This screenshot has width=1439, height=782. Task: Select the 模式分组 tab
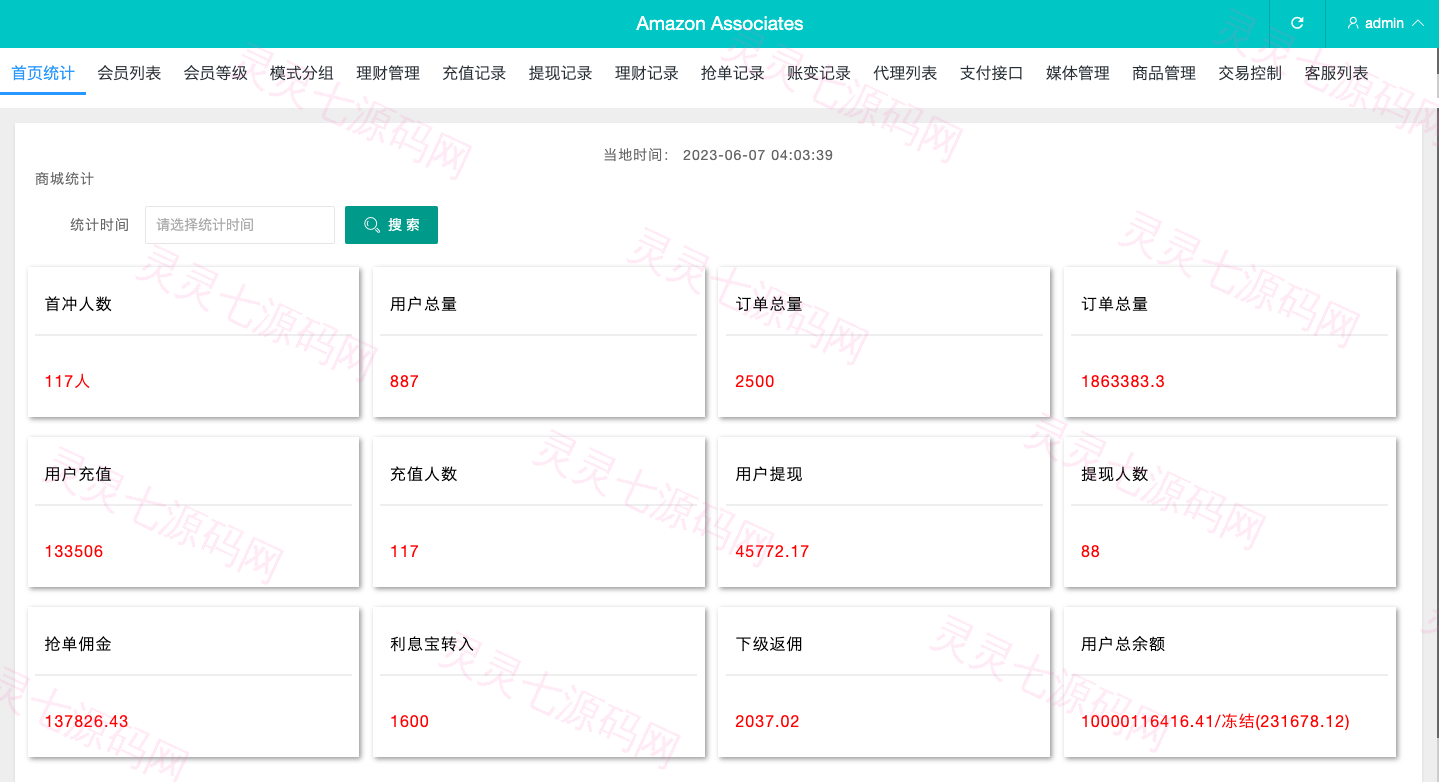tap(302, 73)
